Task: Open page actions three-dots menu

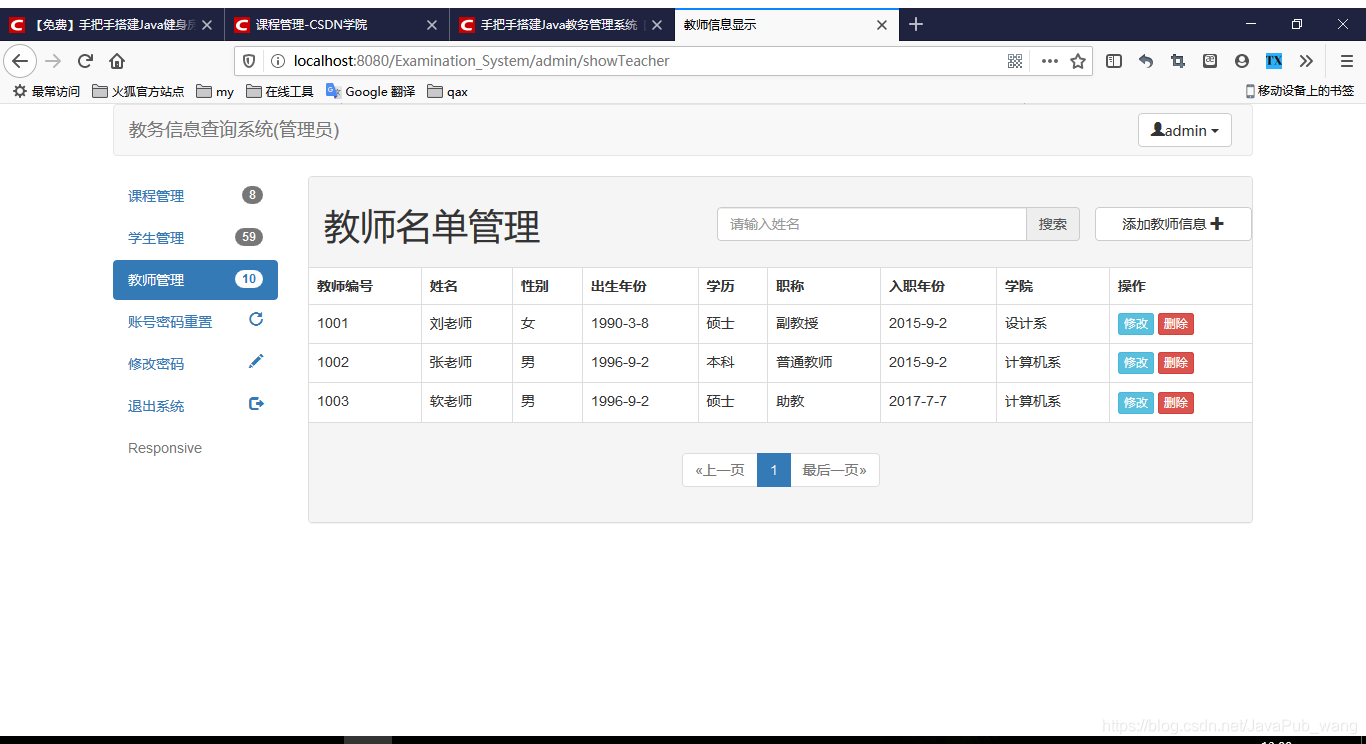Action: (1049, 61)
